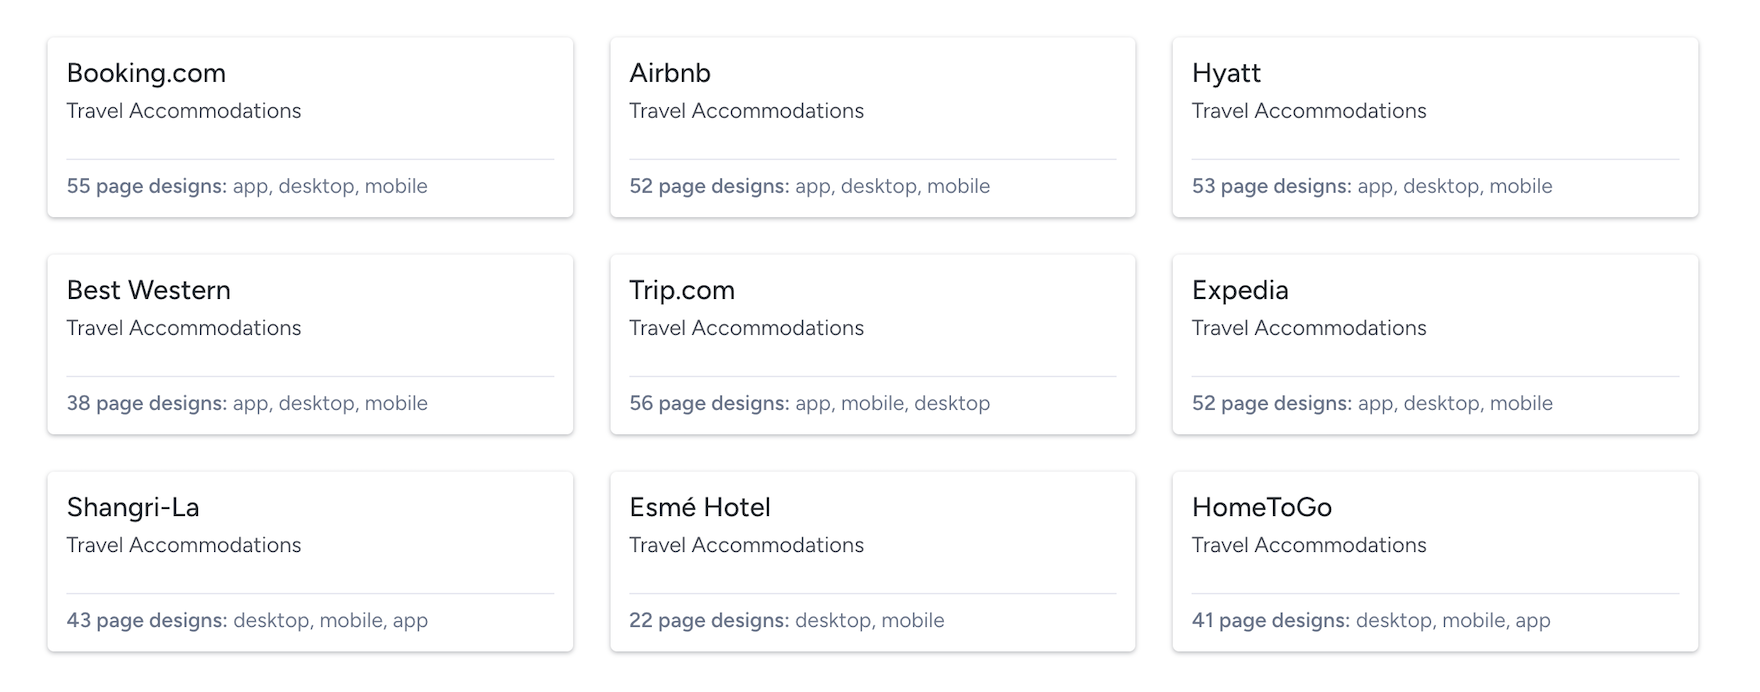
Task: Click HomeToGo's 41 page designs line
Action: [x=1371, y=620]
